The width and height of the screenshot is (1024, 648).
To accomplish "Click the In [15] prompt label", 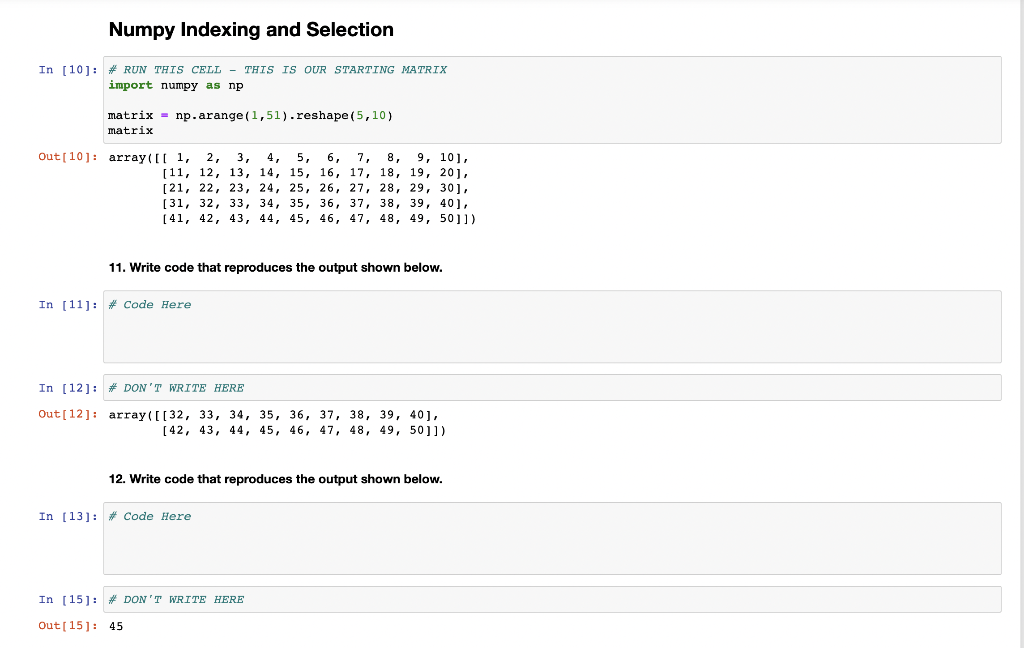I will click(x=68, y=600).
